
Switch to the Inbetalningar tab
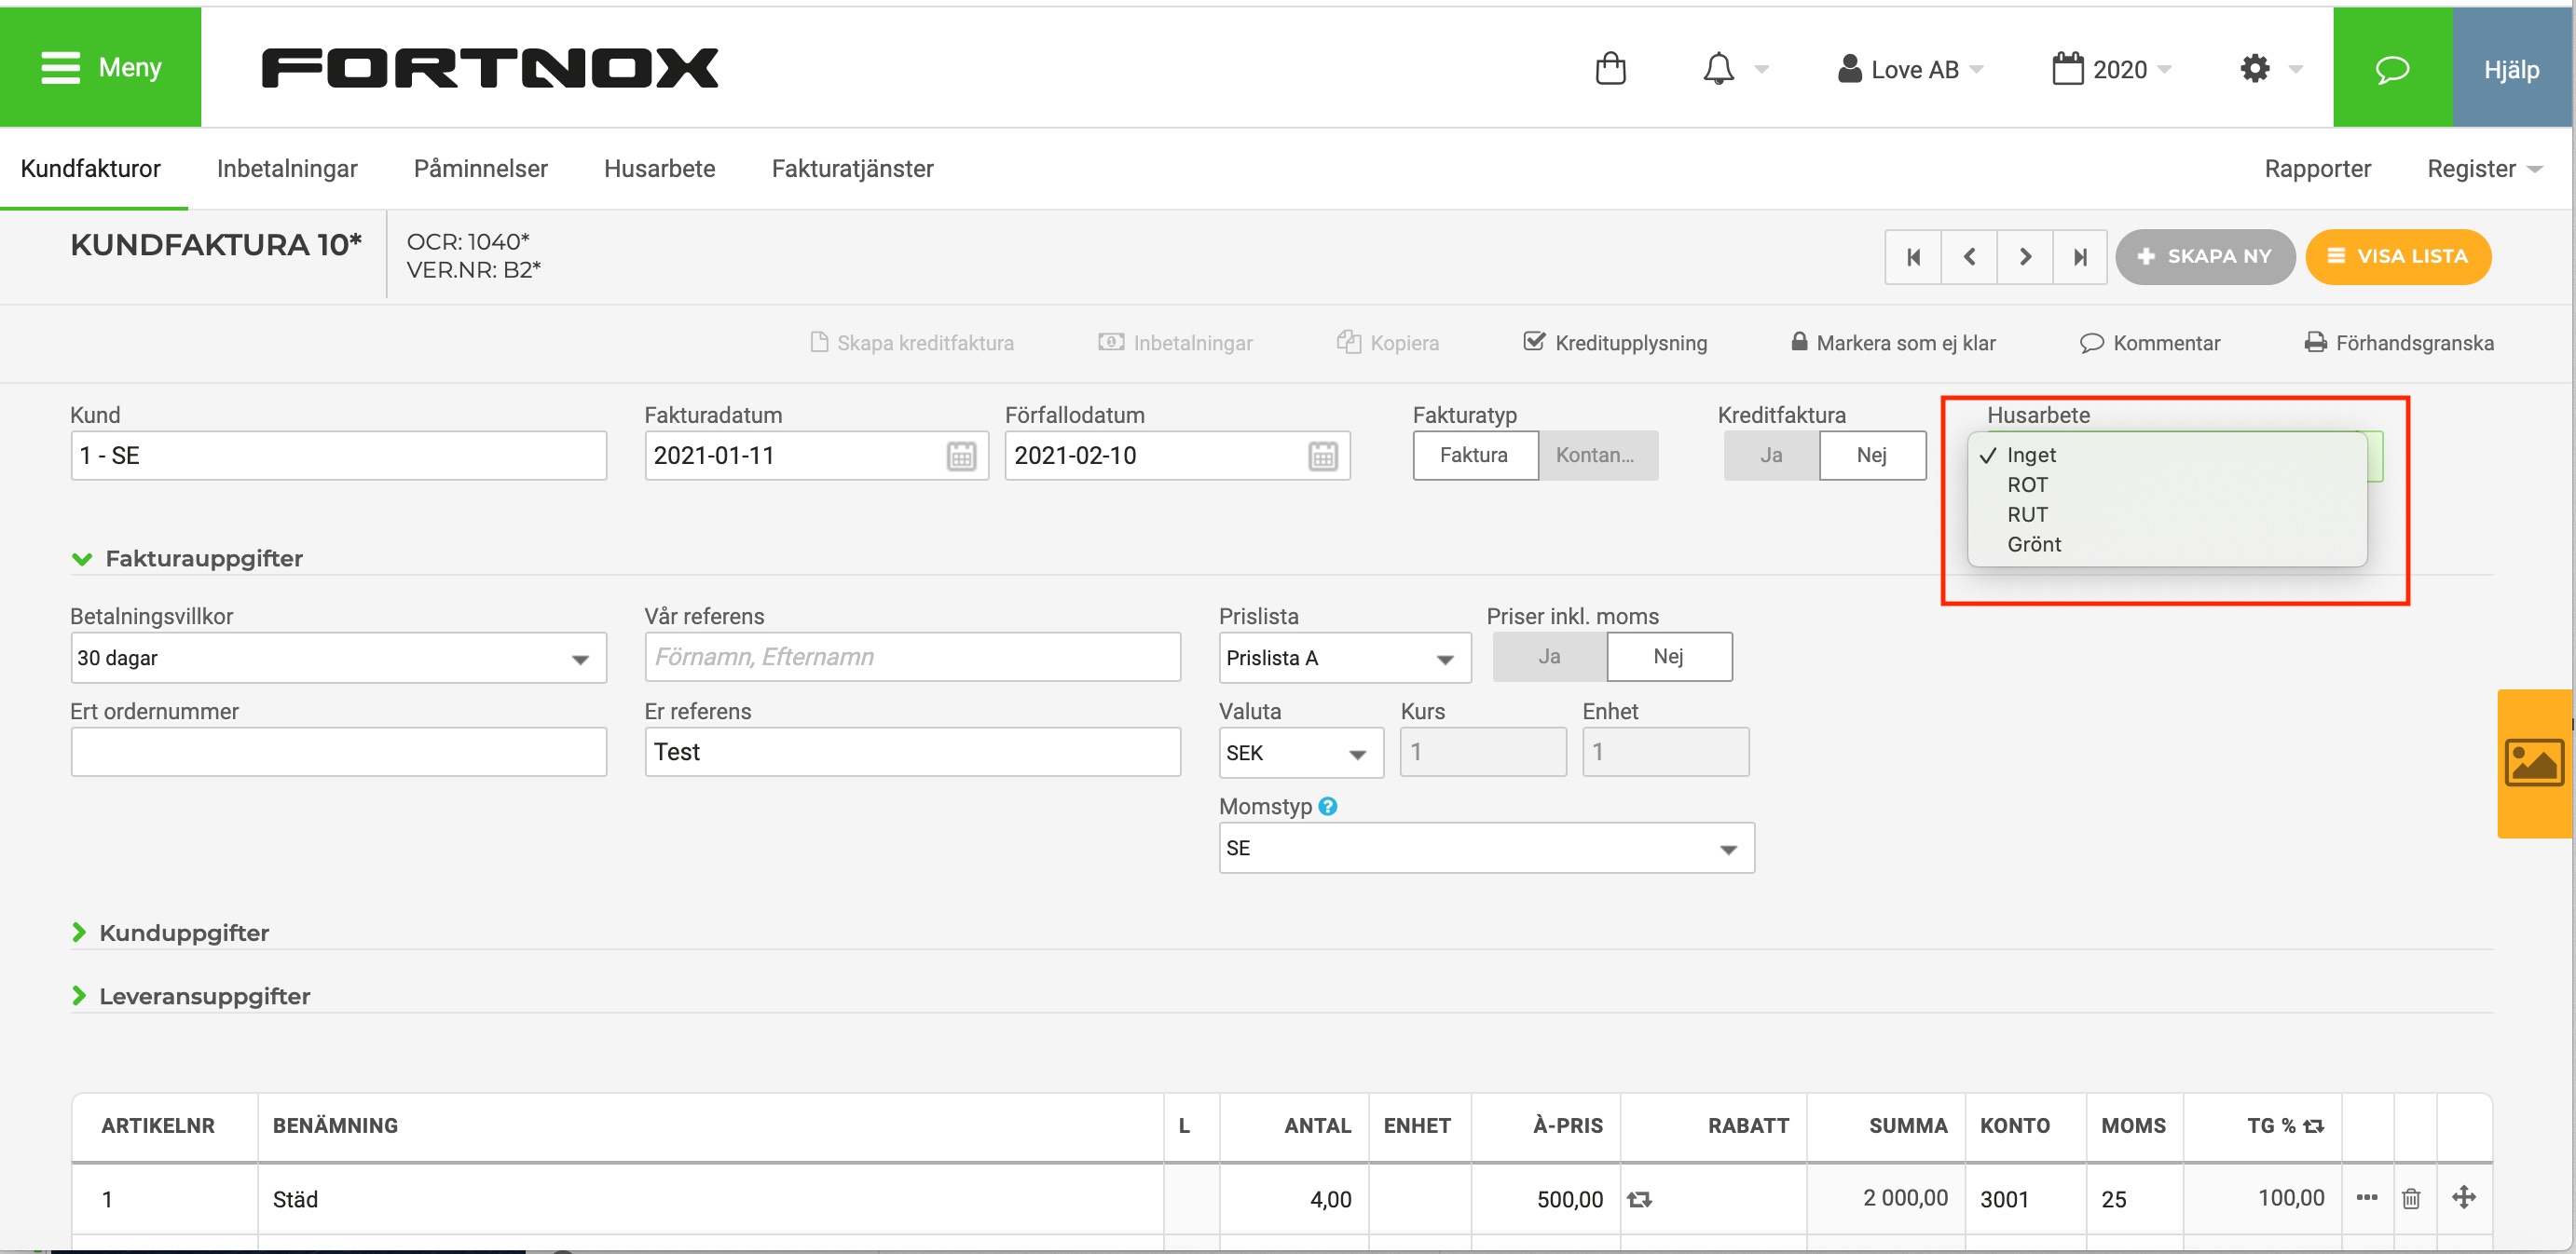click(287, 169)
